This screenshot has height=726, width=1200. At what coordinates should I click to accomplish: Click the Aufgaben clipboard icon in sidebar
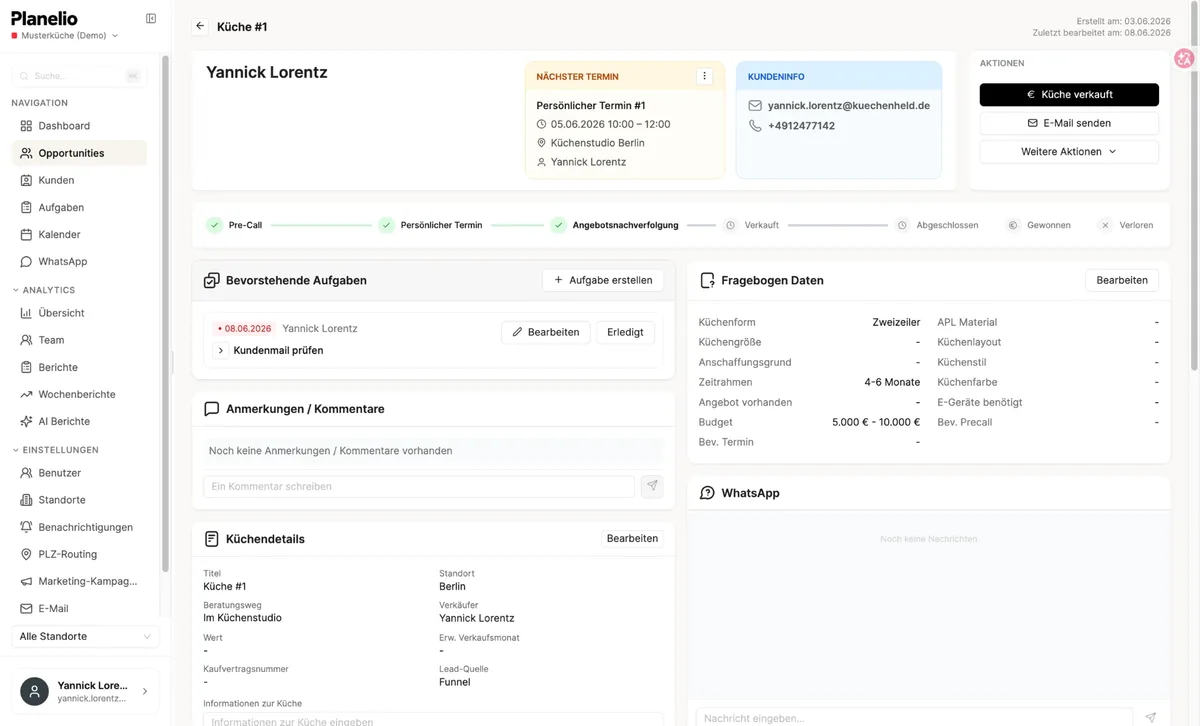point(26,207)
